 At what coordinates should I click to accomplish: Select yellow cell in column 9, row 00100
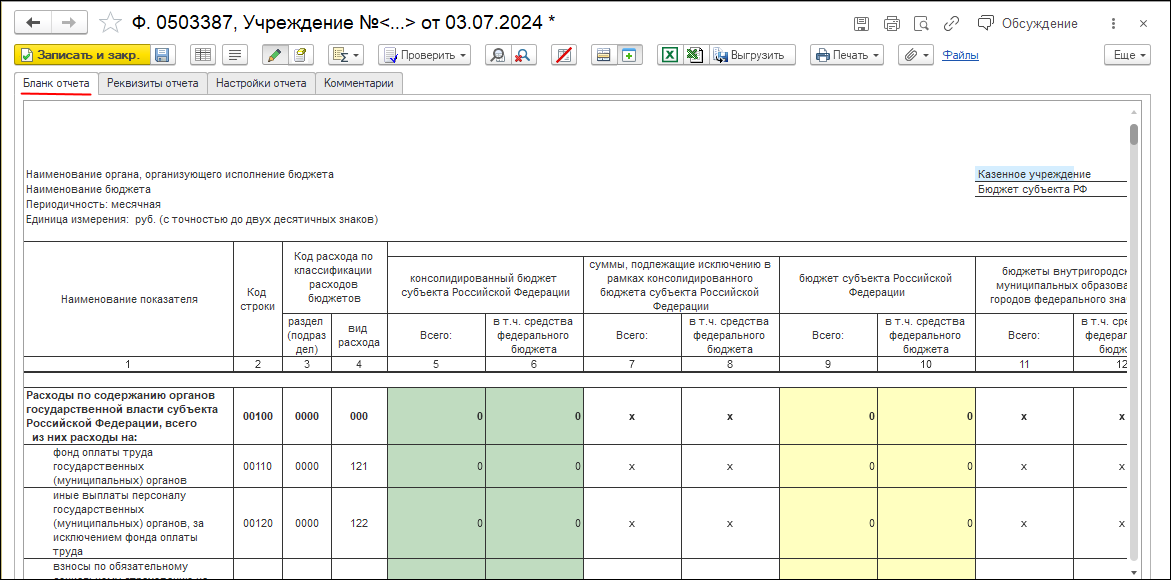coord(828,416)
